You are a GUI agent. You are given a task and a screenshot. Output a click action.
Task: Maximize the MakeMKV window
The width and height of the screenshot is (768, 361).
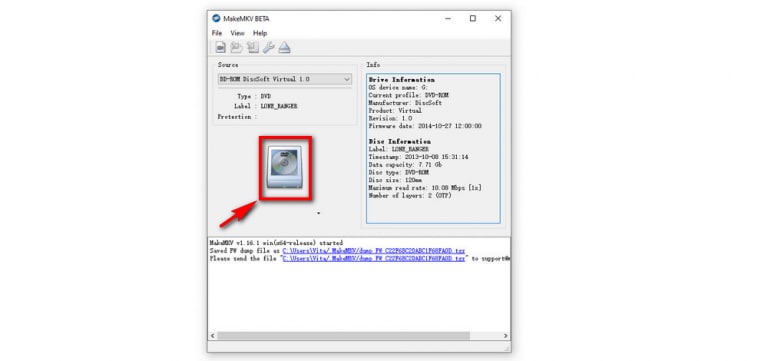click(473, 19)
